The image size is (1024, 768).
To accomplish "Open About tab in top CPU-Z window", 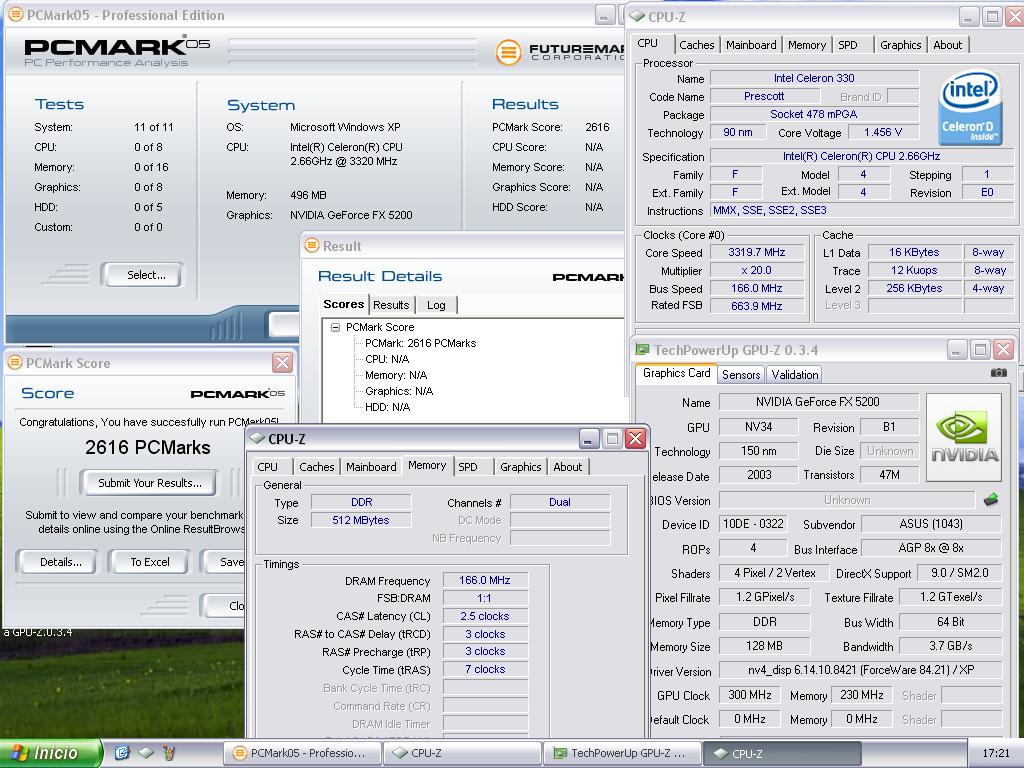I will (947, 45).
